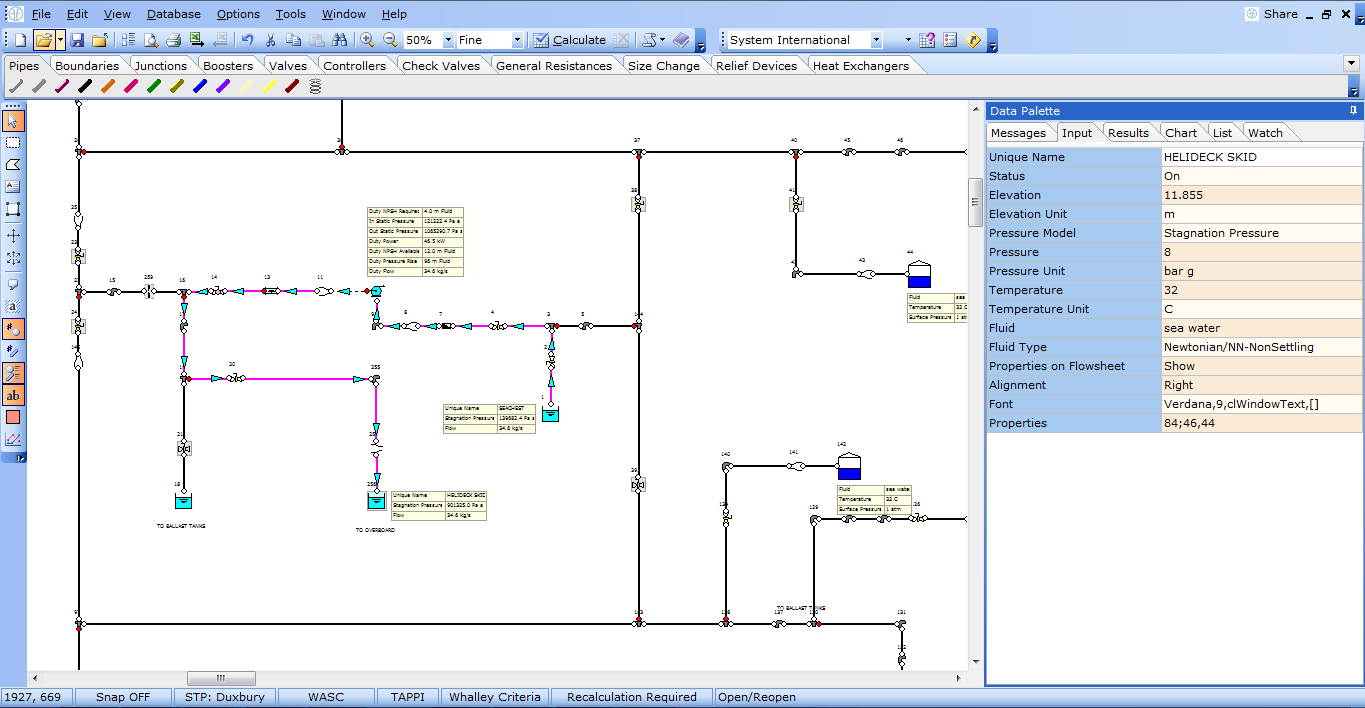Viewport: 1365px width, 708px height.
Task: Open the Database menu
Action: pos(173,14)
